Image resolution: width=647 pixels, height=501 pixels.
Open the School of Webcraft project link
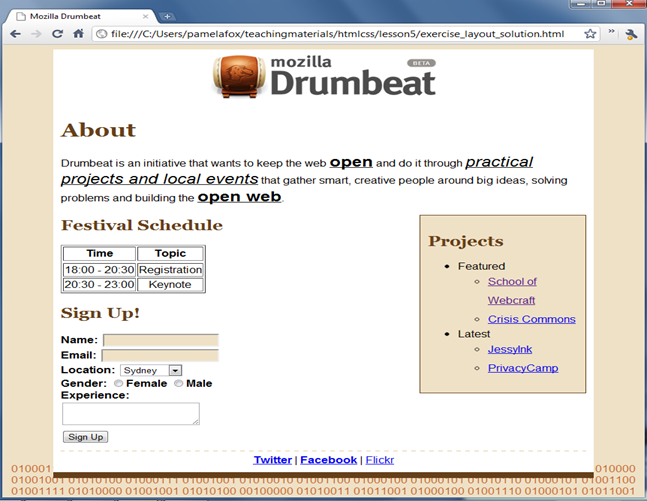[512, 291]
